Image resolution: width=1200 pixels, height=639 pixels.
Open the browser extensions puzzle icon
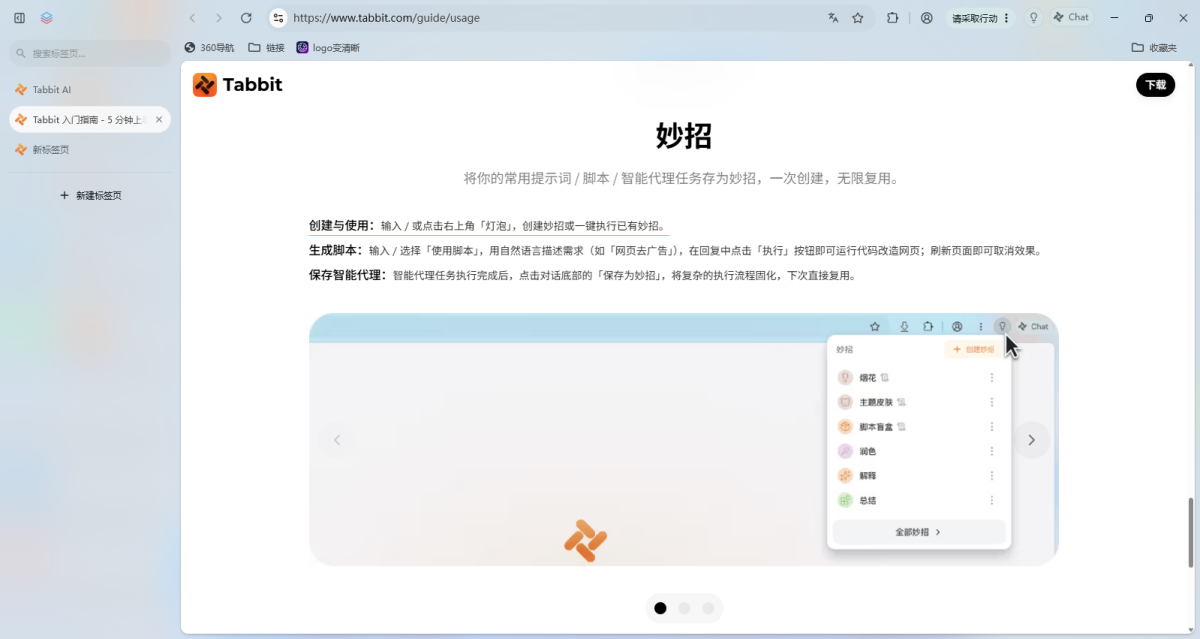click(893, 18)
